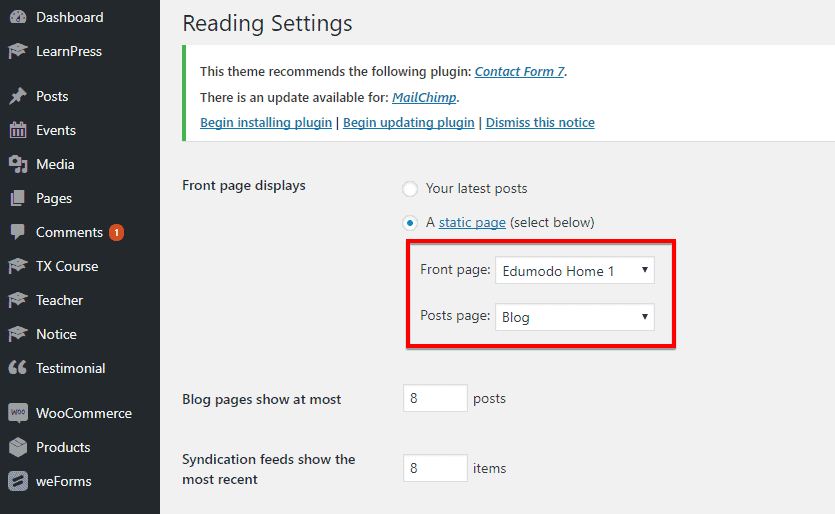Image resolution: width=835 pixels, height=514 pixels.
Task: Click the Media library icon
Action: (x=17, y=164)
